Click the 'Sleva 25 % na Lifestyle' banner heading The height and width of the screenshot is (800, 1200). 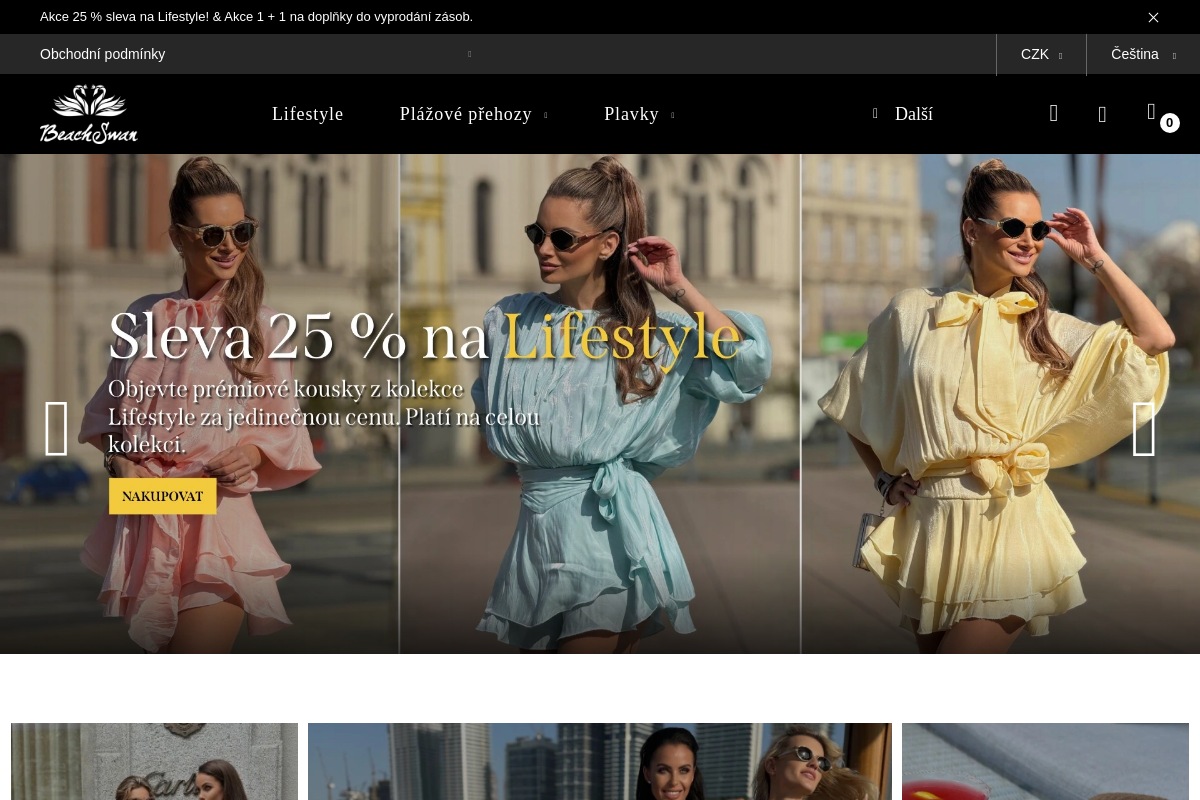tap(424, 337)
